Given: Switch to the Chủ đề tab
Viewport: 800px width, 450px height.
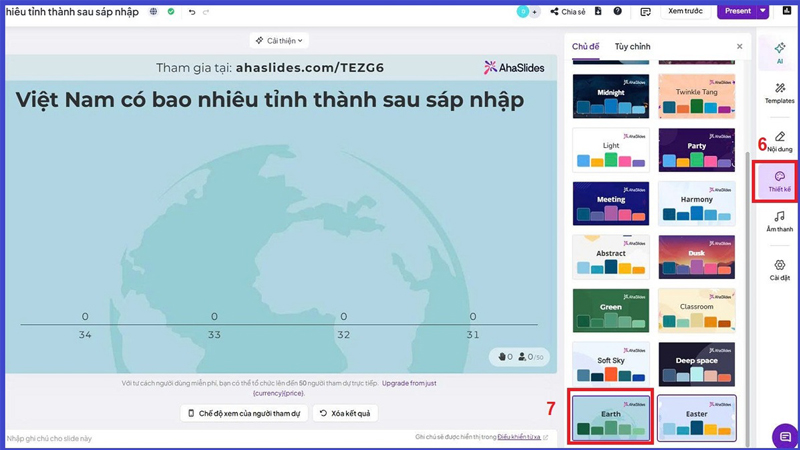Looking at the screenshot, I should pyautogui.click(x=585, y=46).
